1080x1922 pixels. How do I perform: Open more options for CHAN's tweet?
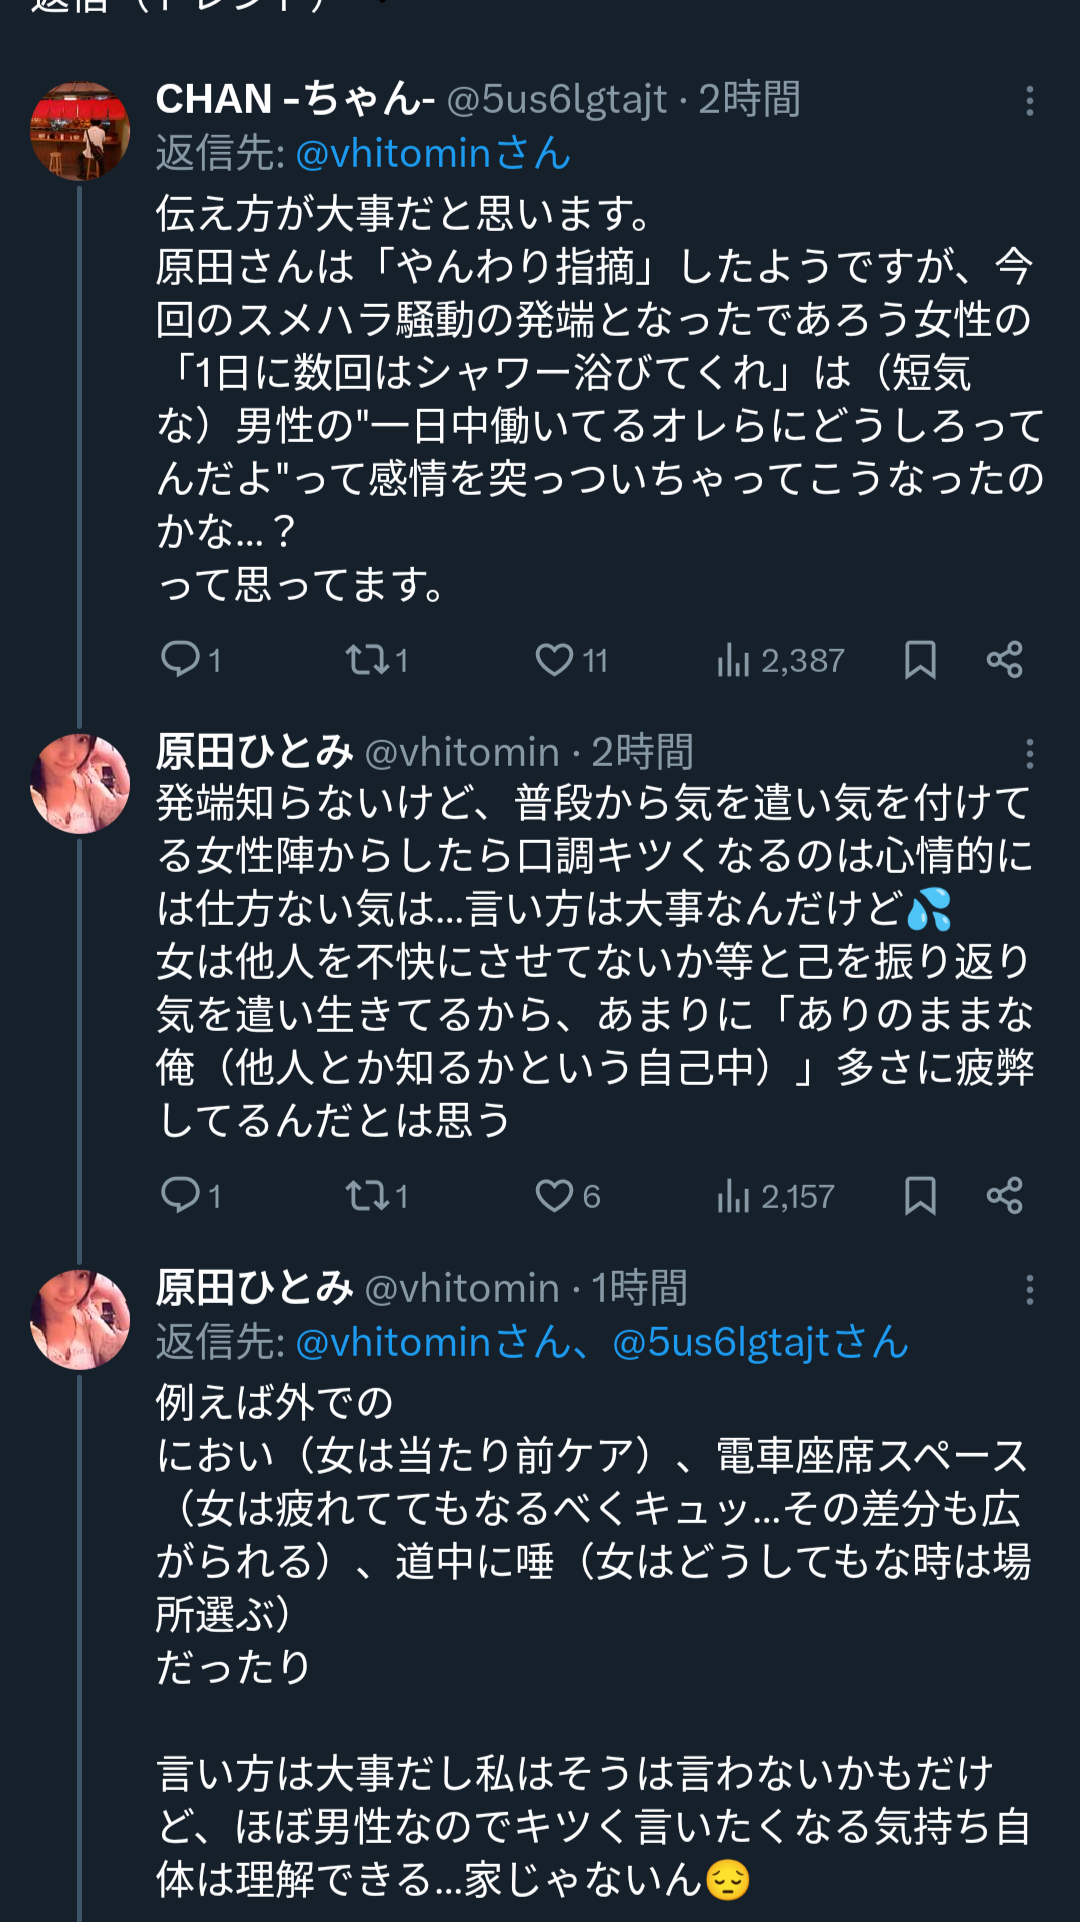click(x=1029, y=100)
